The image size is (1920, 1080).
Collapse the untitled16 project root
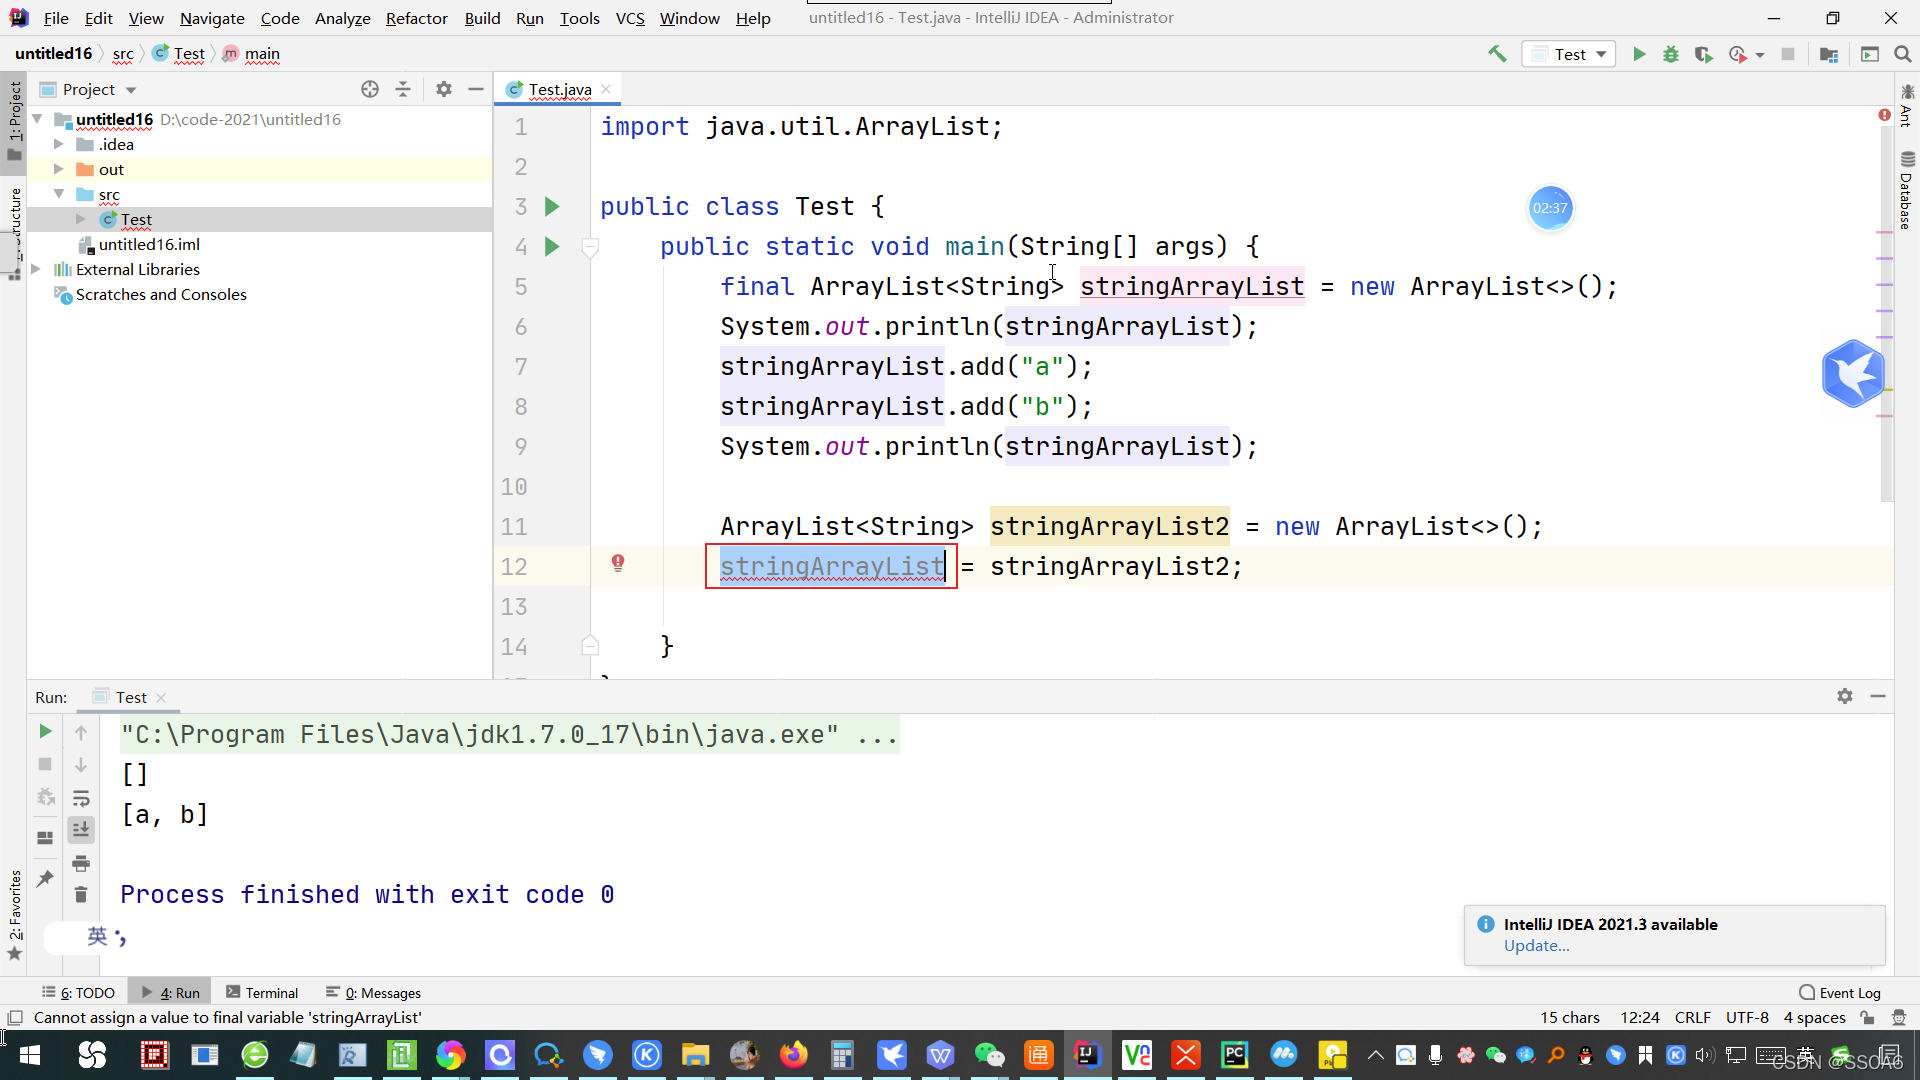37,120
